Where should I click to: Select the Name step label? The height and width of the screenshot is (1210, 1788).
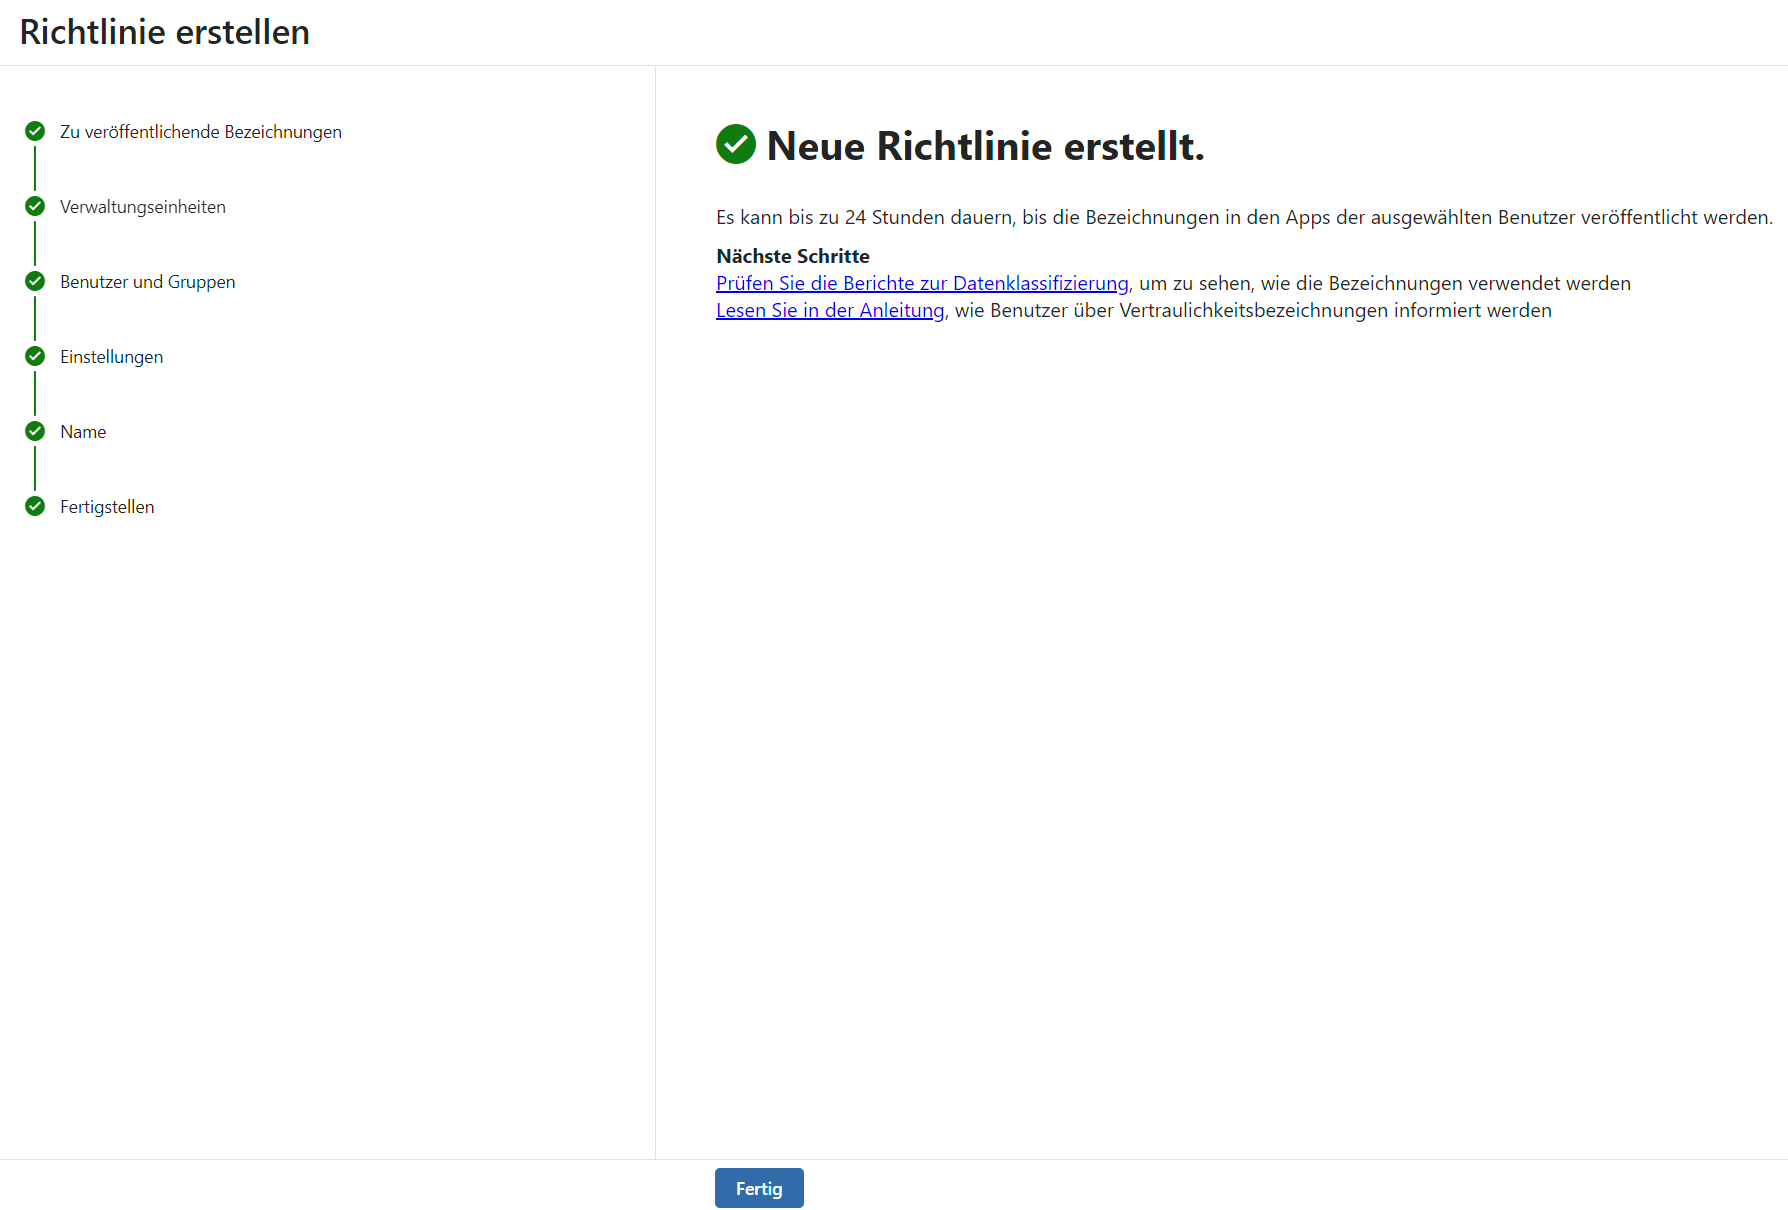click(x=83, y=432)
